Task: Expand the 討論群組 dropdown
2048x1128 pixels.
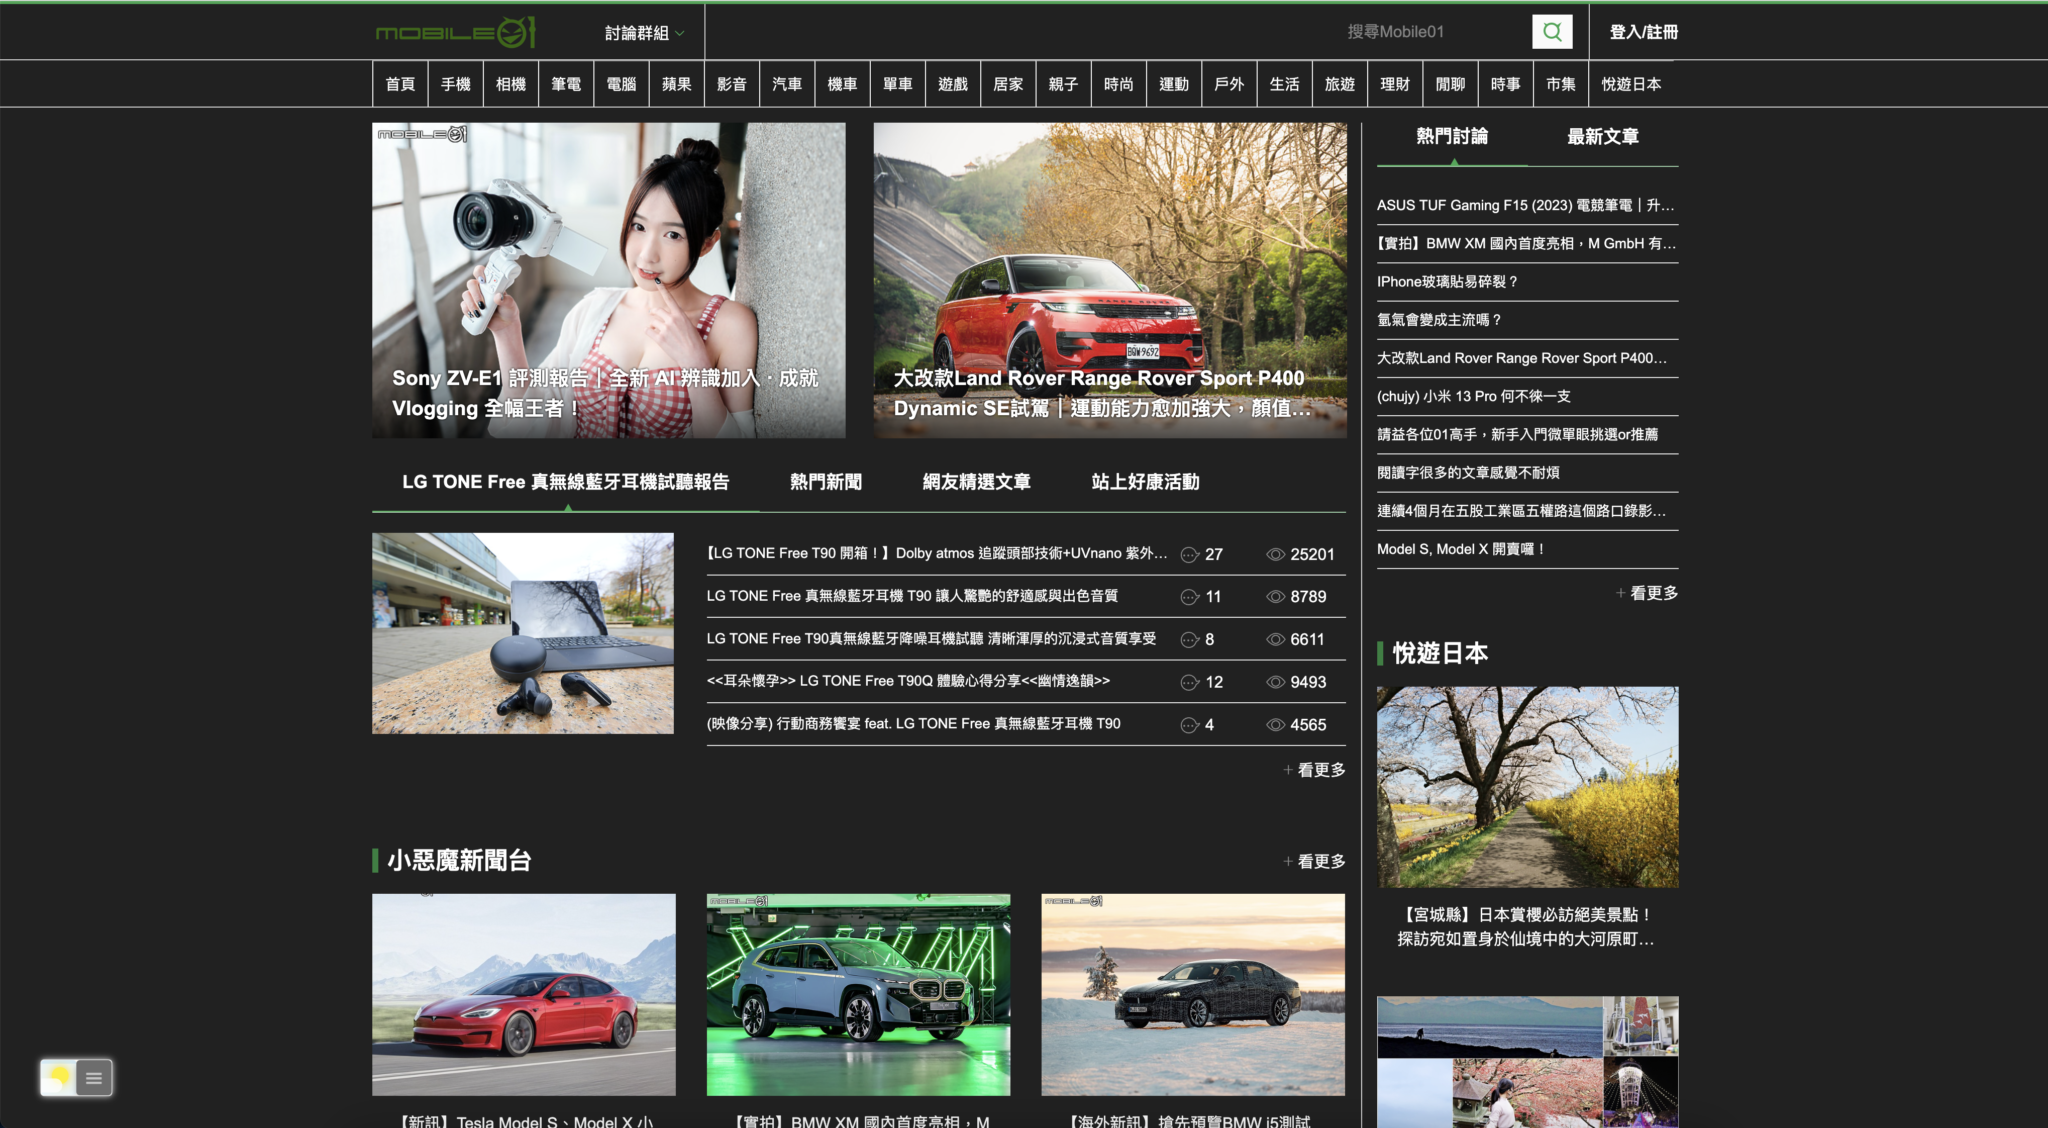Action: coord(644,33)
